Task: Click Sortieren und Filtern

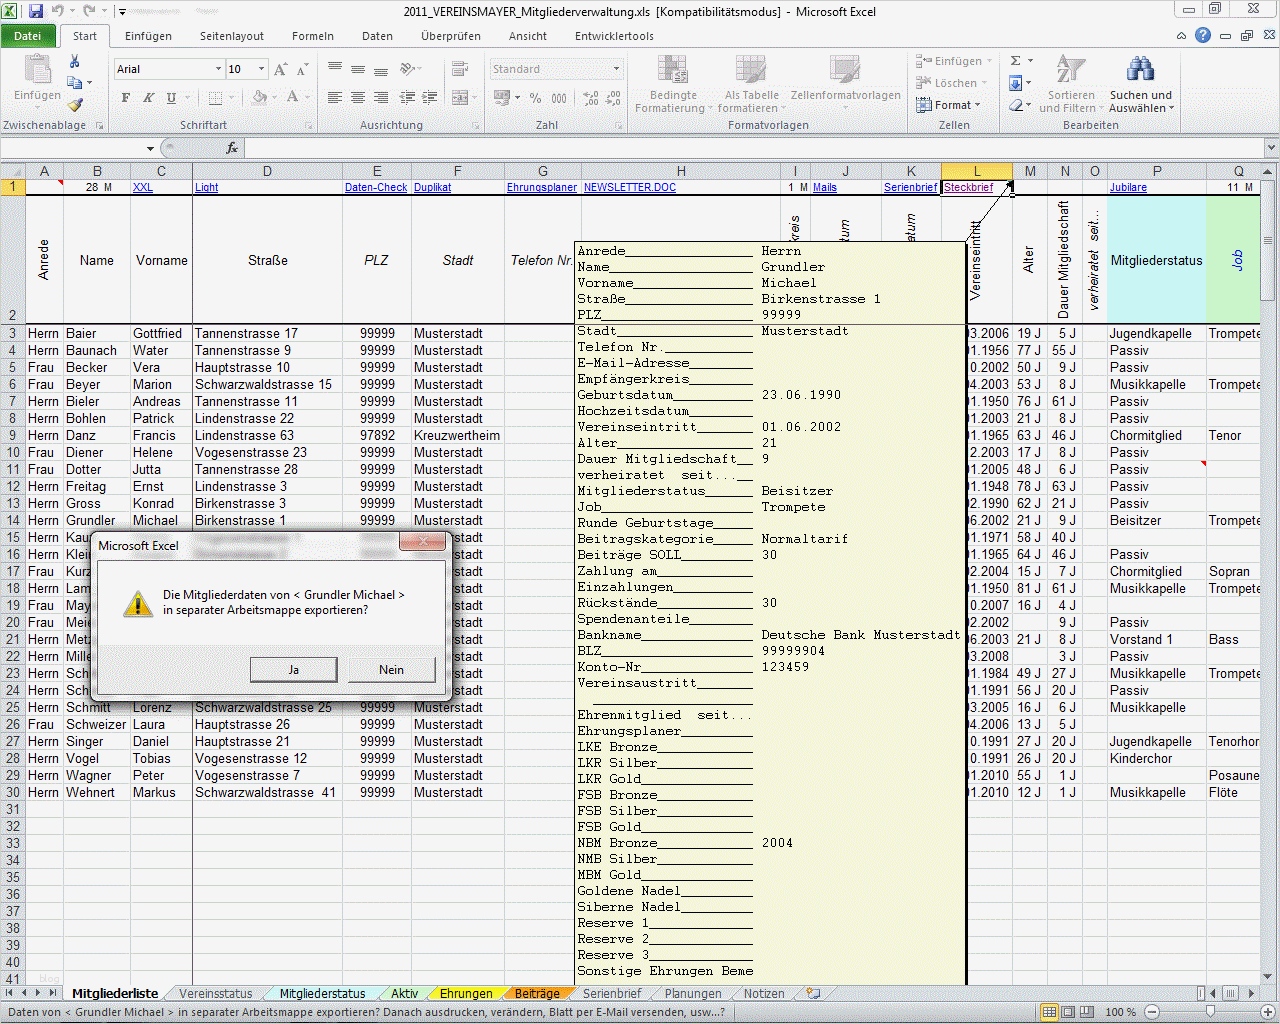Action: click(x=1069, y=85)
